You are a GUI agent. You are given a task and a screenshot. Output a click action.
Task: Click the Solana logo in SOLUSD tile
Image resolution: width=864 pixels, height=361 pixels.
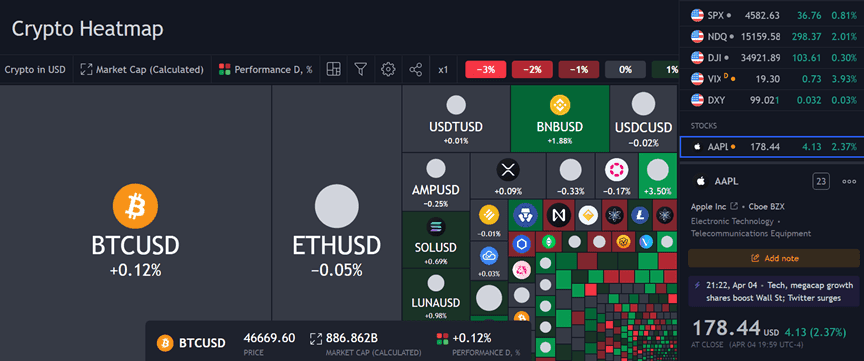[x=435, y=227]
